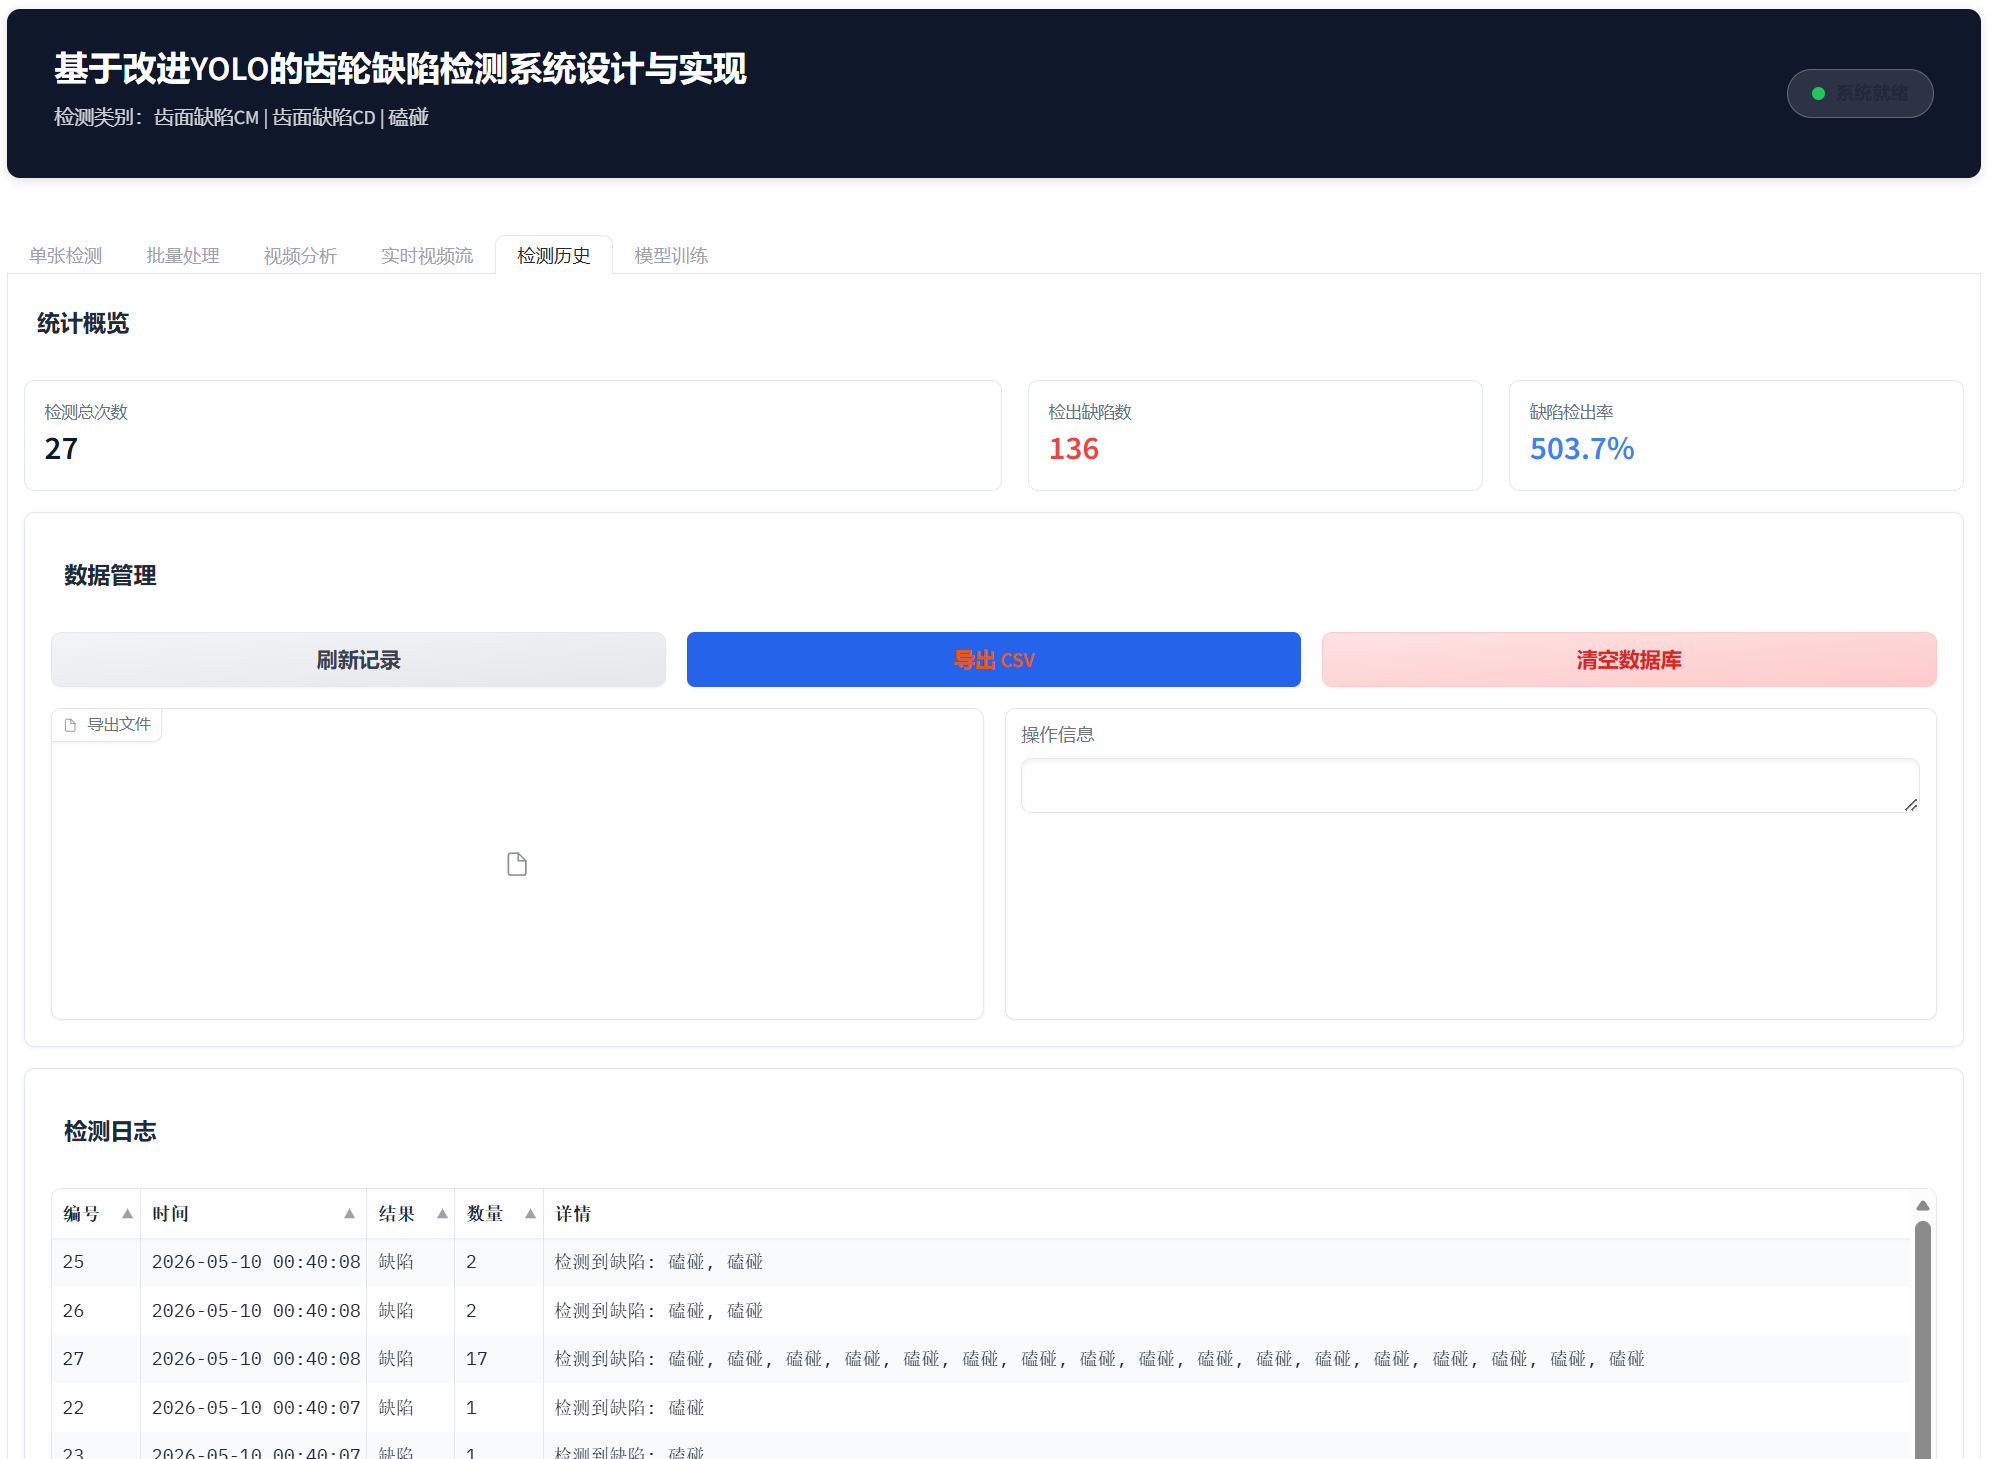
Task: Select log row numbered 22
Action: 982,1408
